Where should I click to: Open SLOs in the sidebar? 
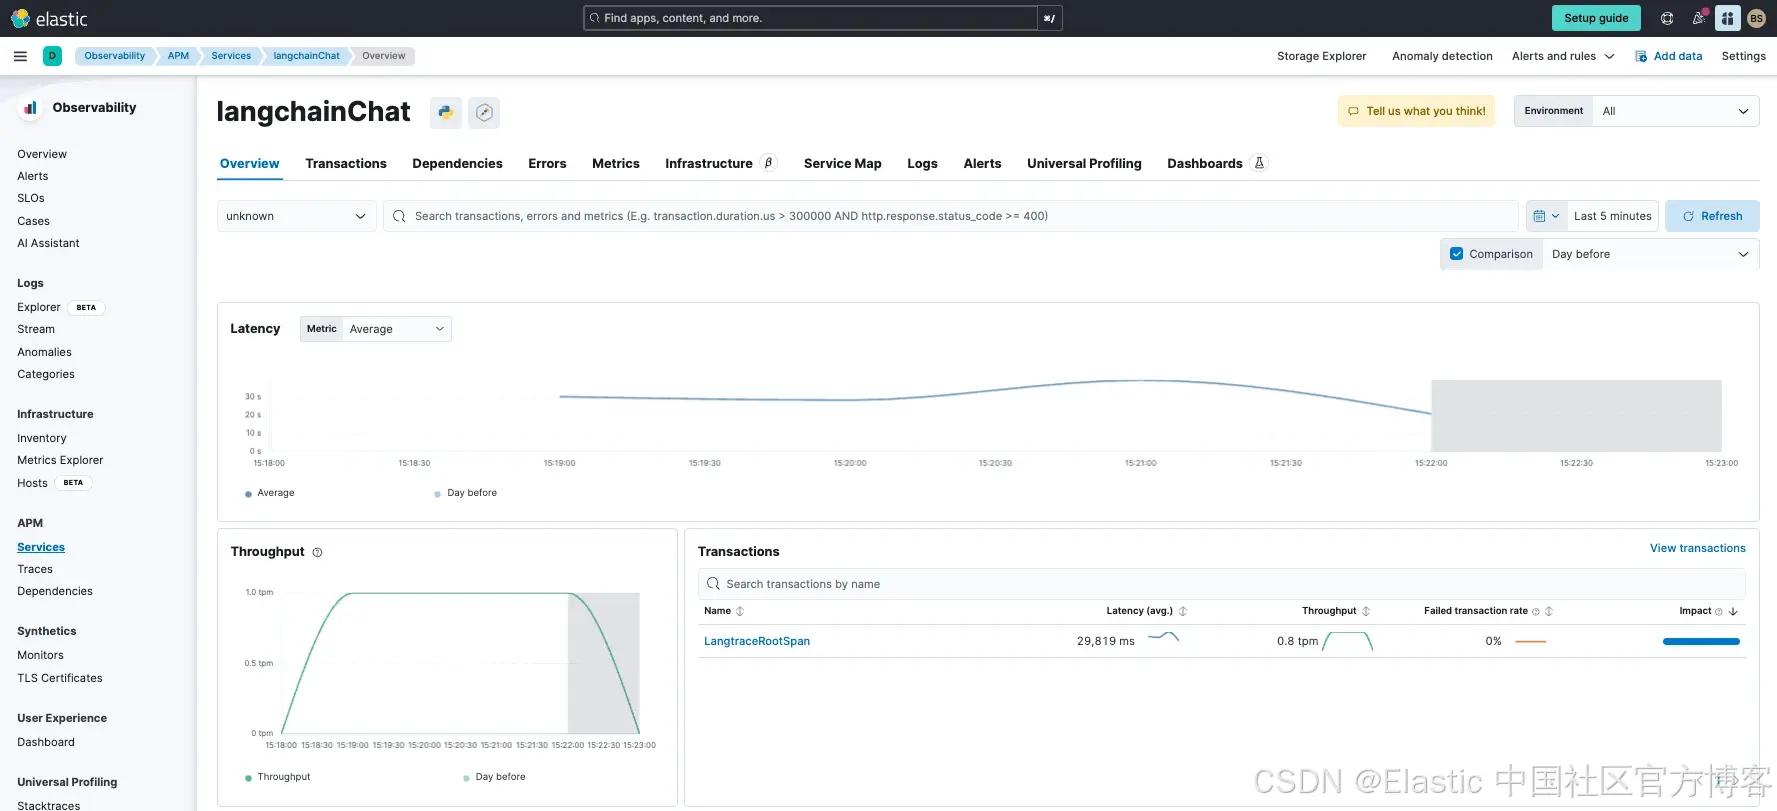click(31, 198)
